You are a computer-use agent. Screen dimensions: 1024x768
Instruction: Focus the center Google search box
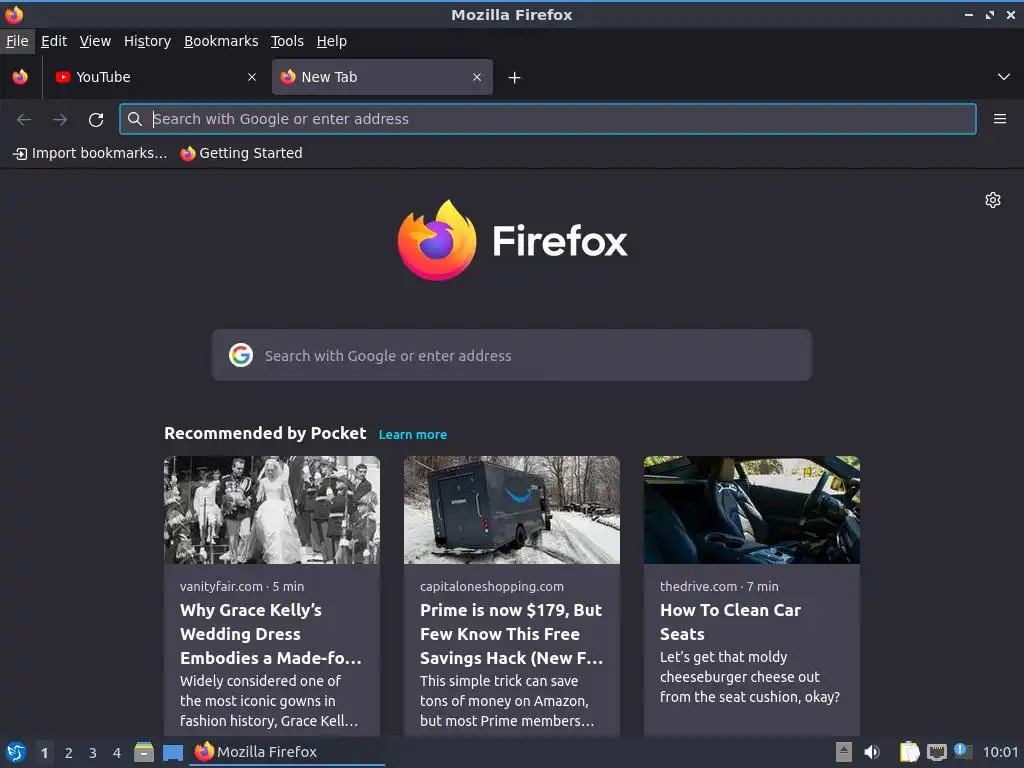[512, 355]
